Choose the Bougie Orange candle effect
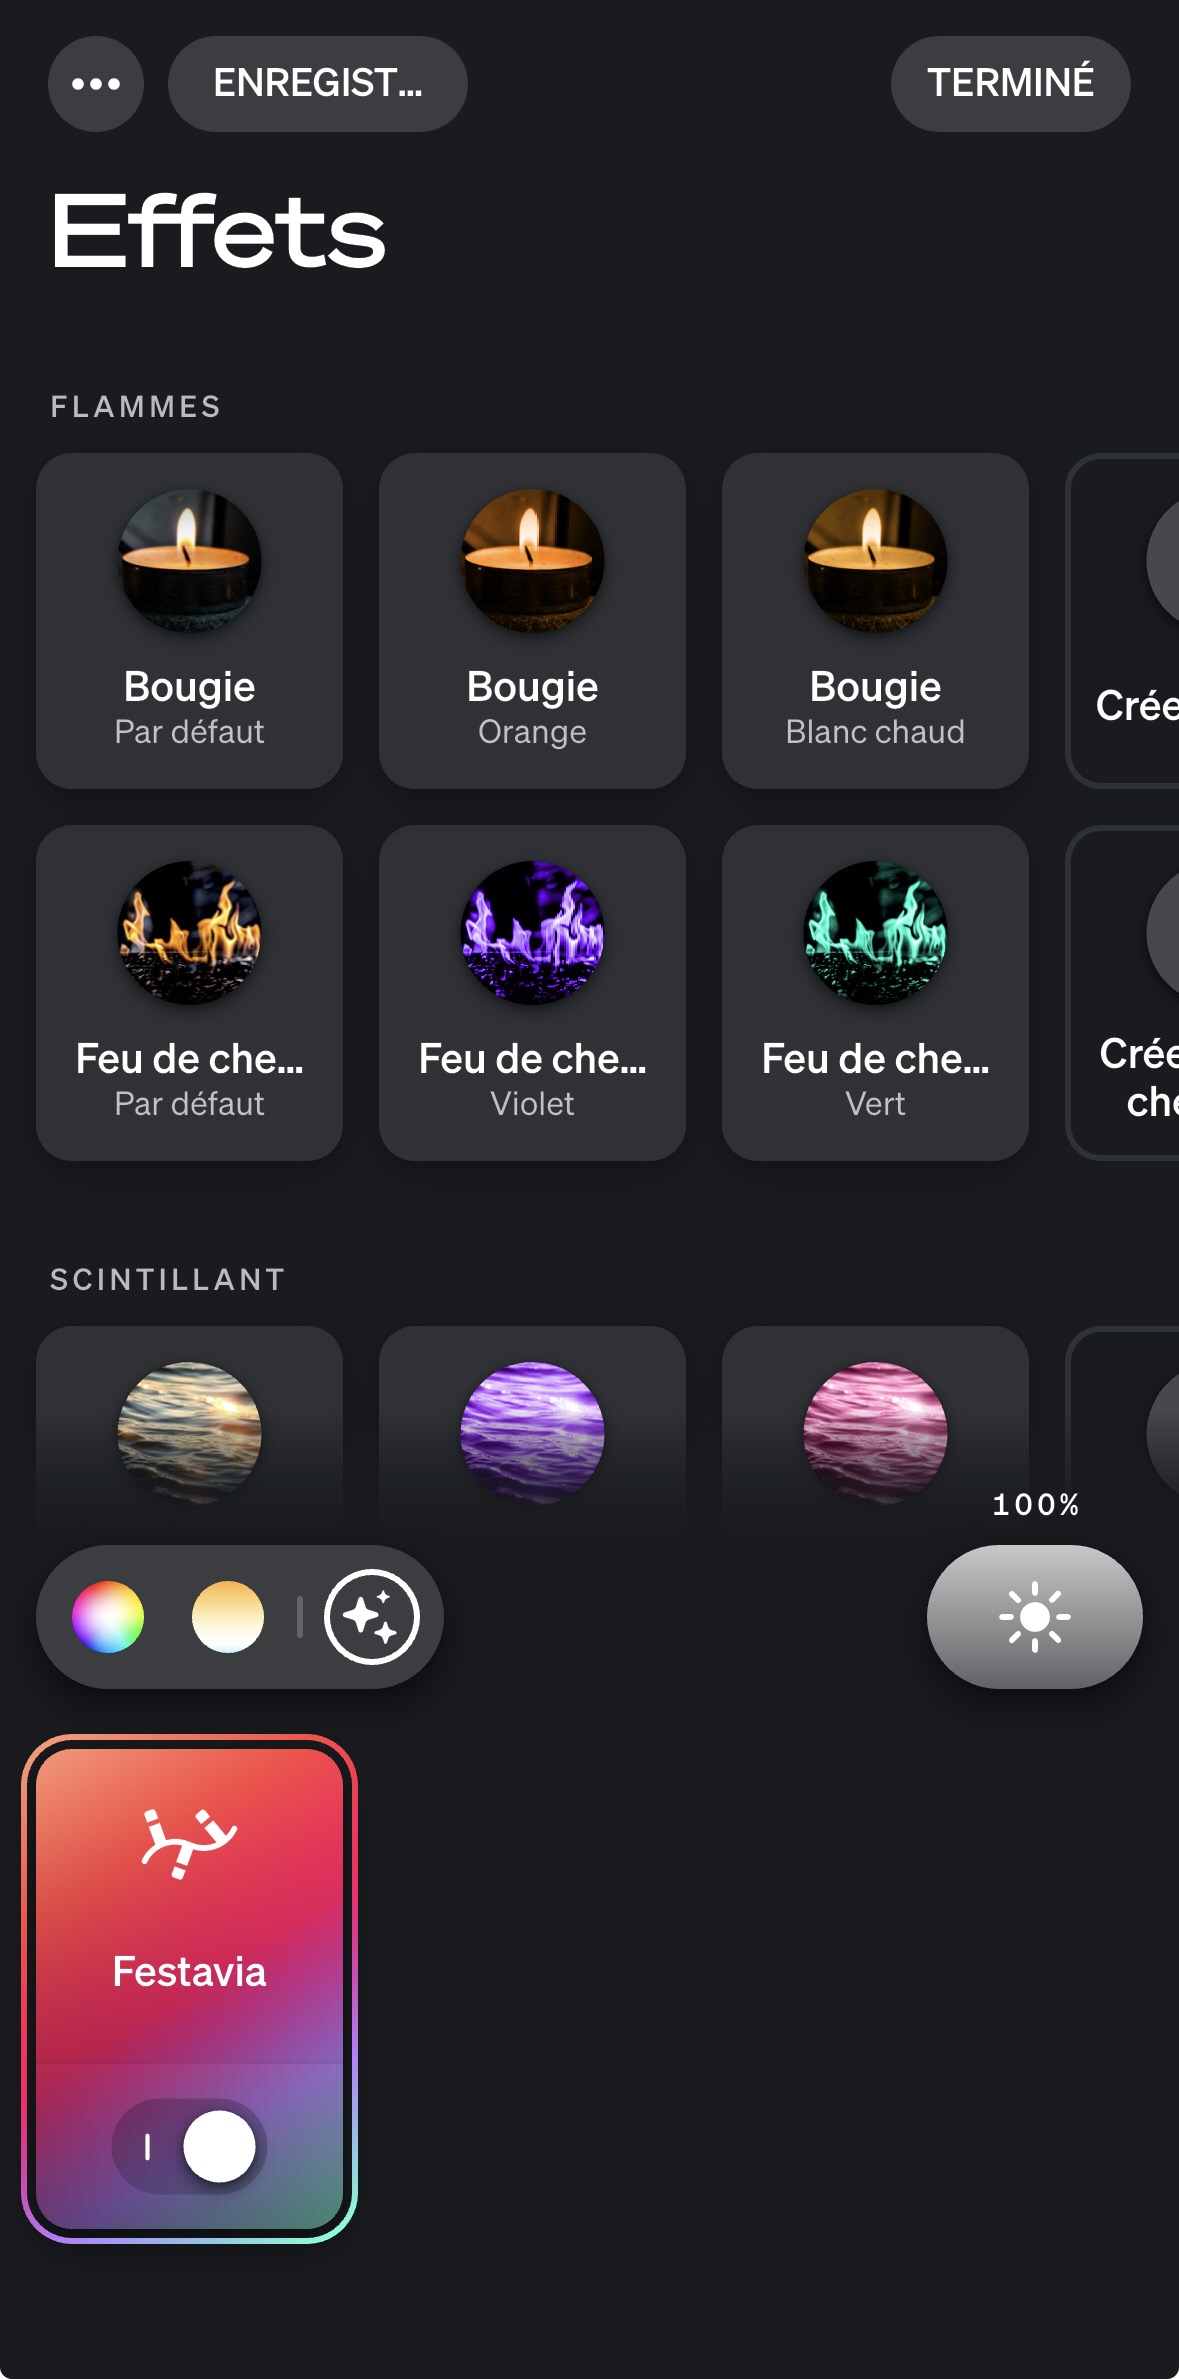This screenshot has height=2379, width=1179. [532, 621]
